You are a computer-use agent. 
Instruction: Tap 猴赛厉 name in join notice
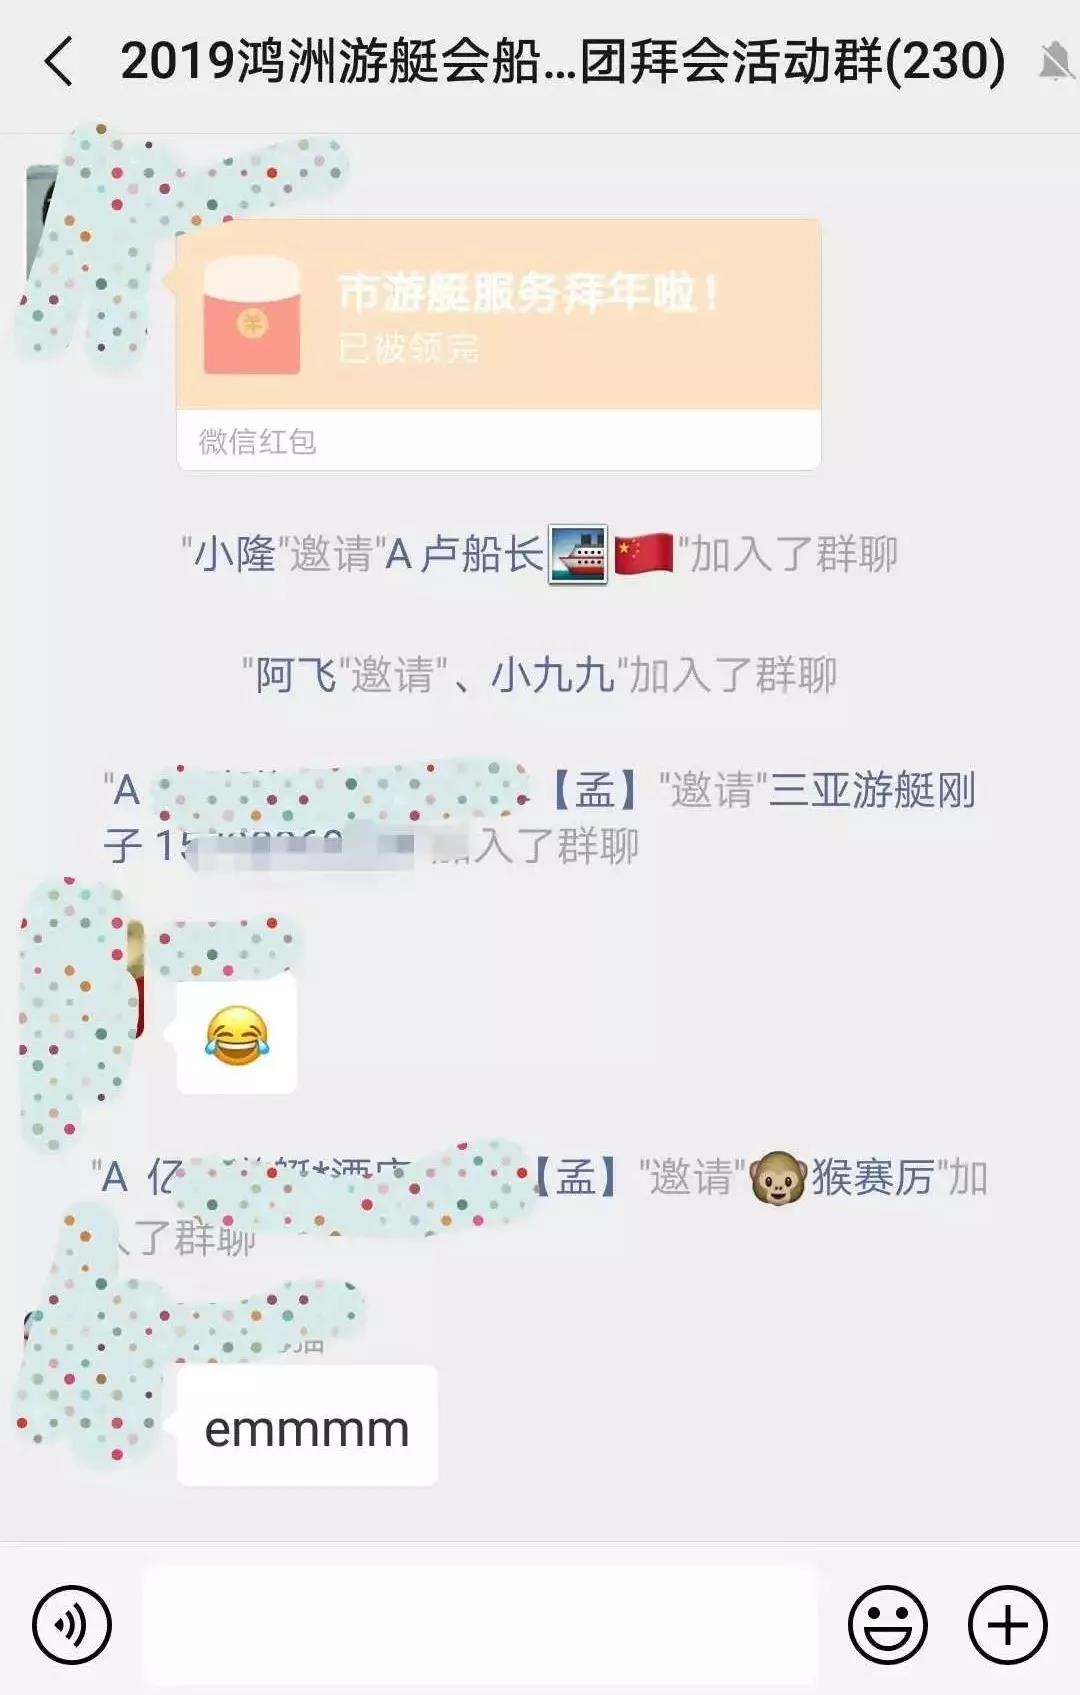[872, 1177]
